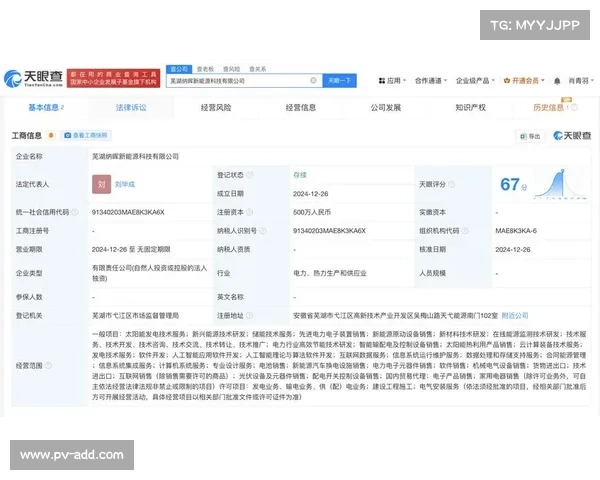Click the orange badge icon next to 工商信息

click(51, 135)
